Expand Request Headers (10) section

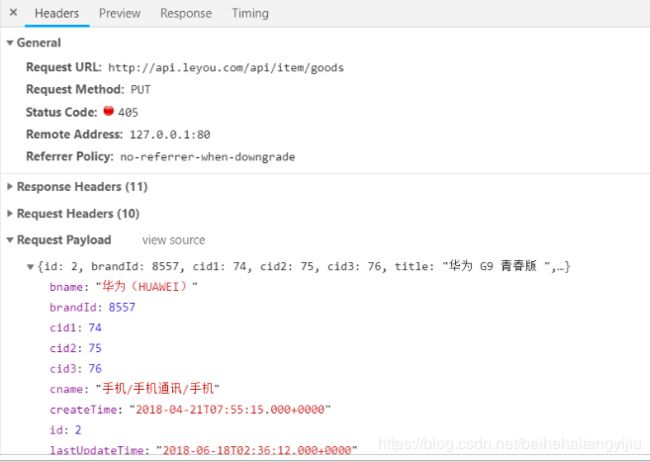tap(10, 214)
